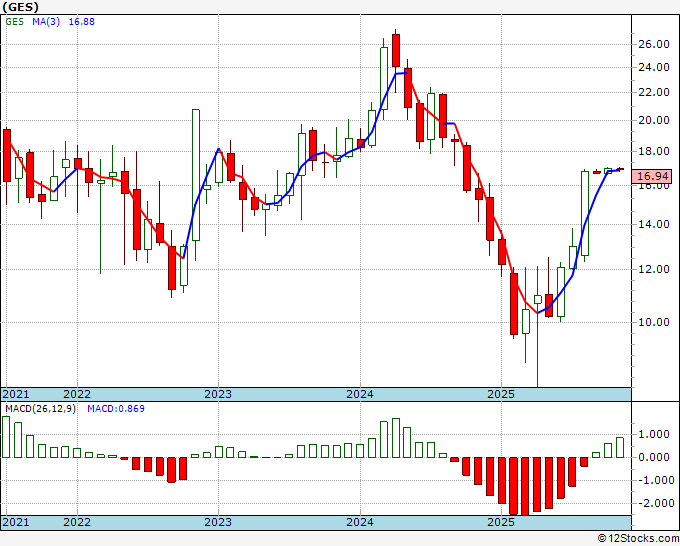Click 2021 on the price chart timeline

point(16,394)
